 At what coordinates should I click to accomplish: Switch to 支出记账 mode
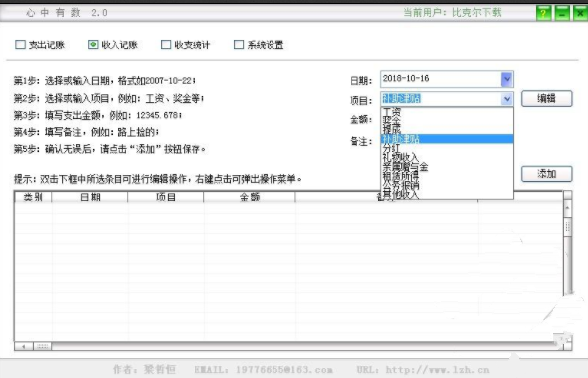pyautogui.click(x=40, y=45)
